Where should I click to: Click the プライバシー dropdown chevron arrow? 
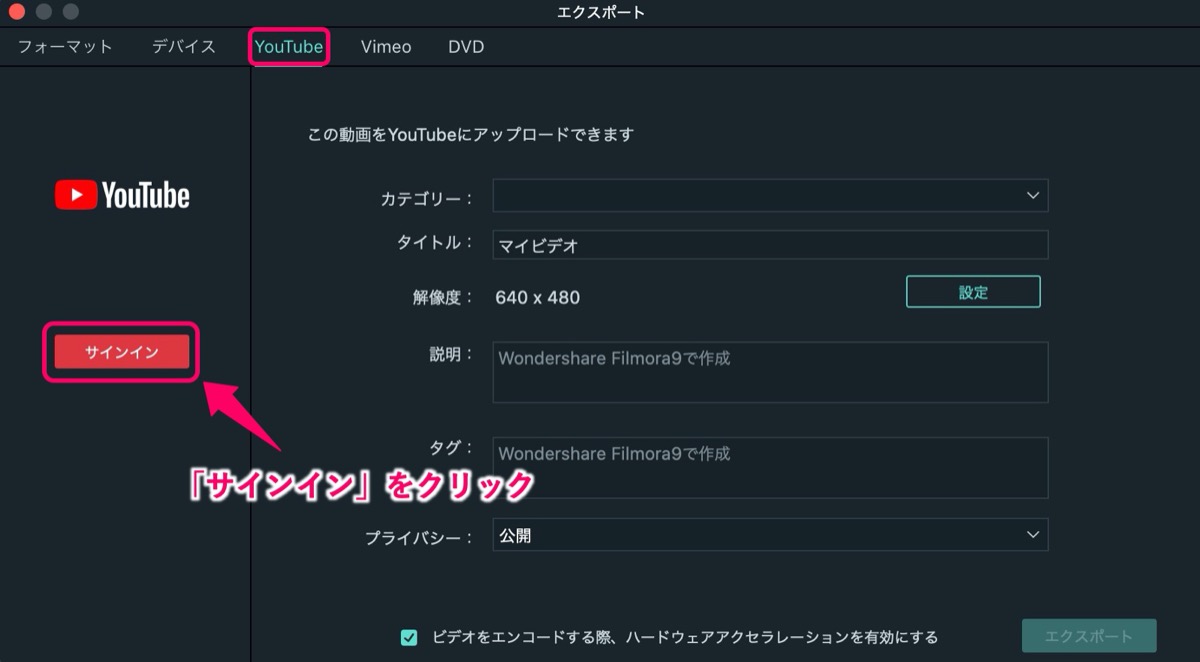[x=1033, y=535]
